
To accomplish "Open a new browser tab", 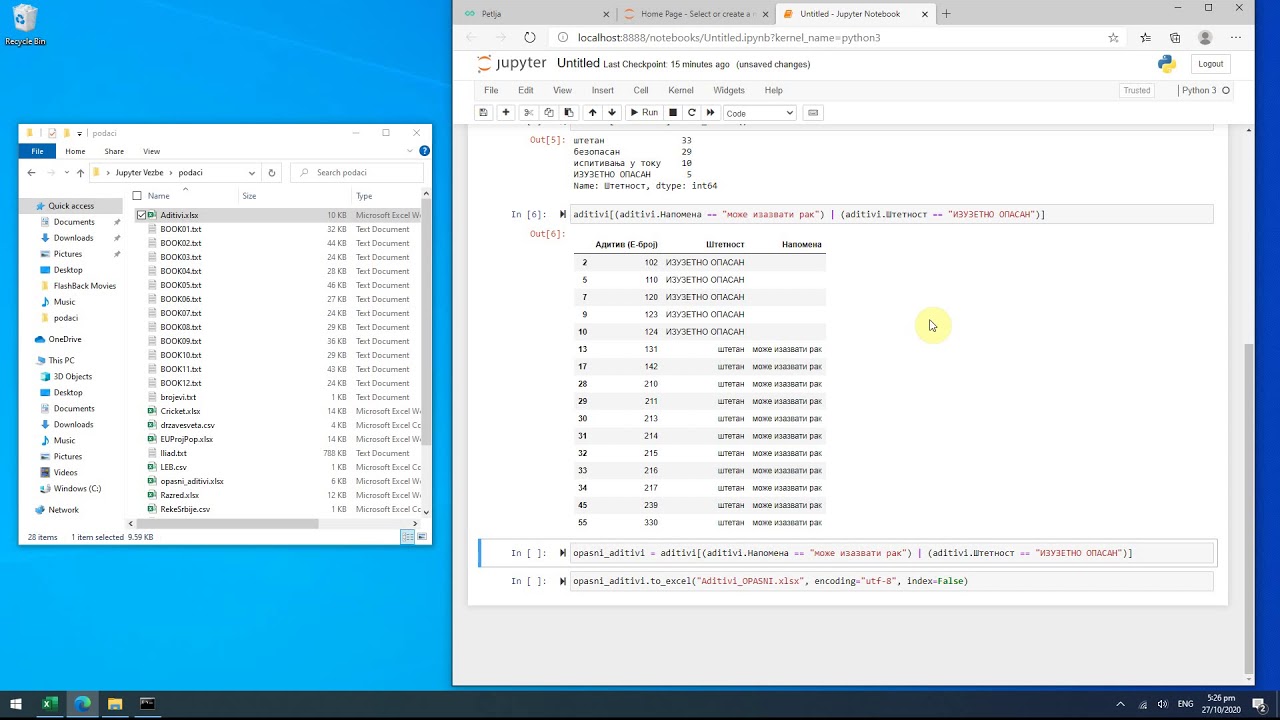I will point(946,14).
